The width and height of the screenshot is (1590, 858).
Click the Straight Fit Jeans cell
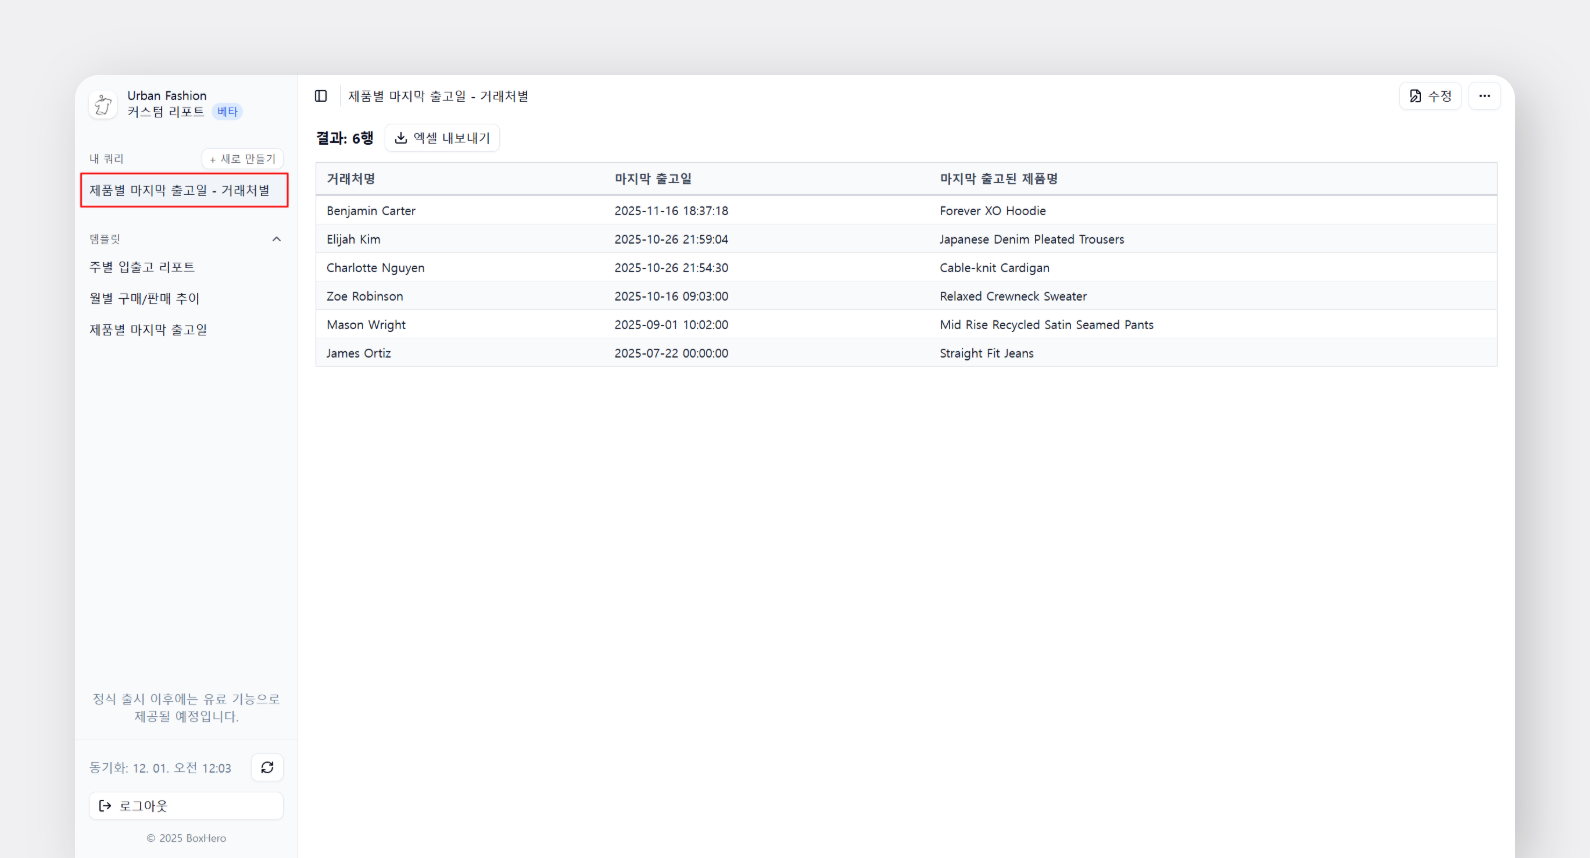point(986,354)
